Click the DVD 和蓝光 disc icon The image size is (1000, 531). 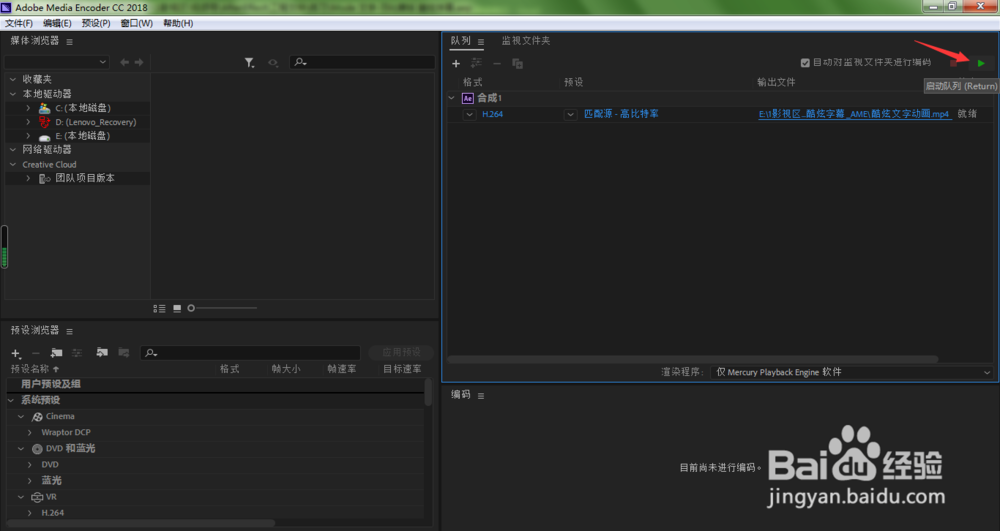[37, 449]
